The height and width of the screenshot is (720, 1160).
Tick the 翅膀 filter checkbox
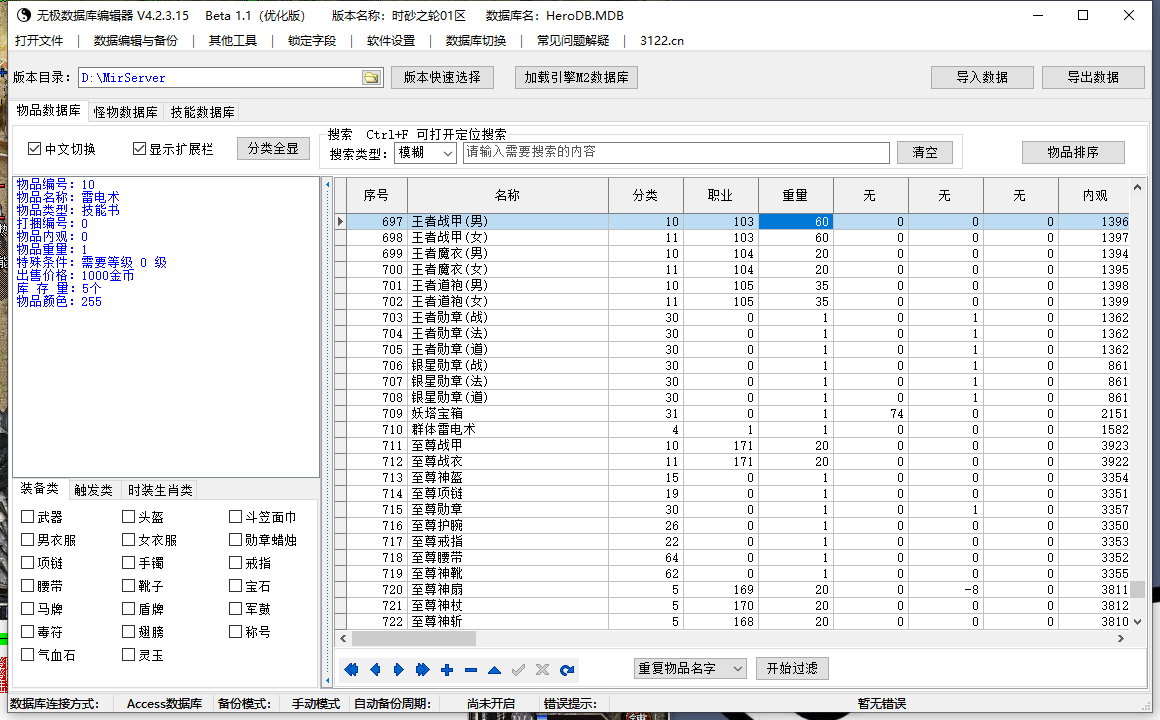129,631
